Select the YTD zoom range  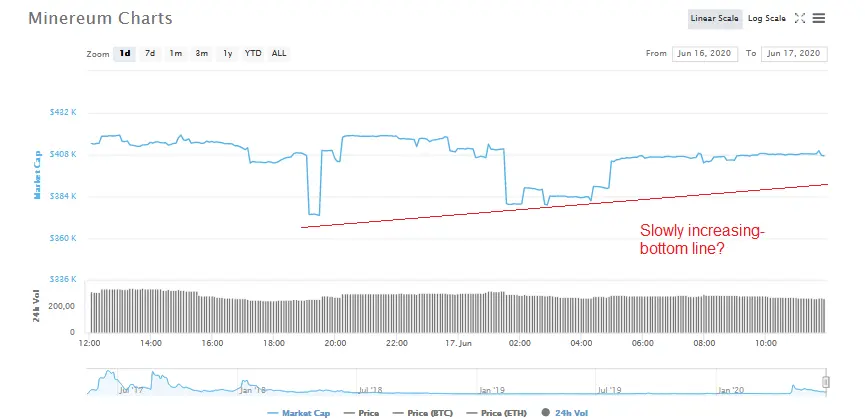point(253,53)
